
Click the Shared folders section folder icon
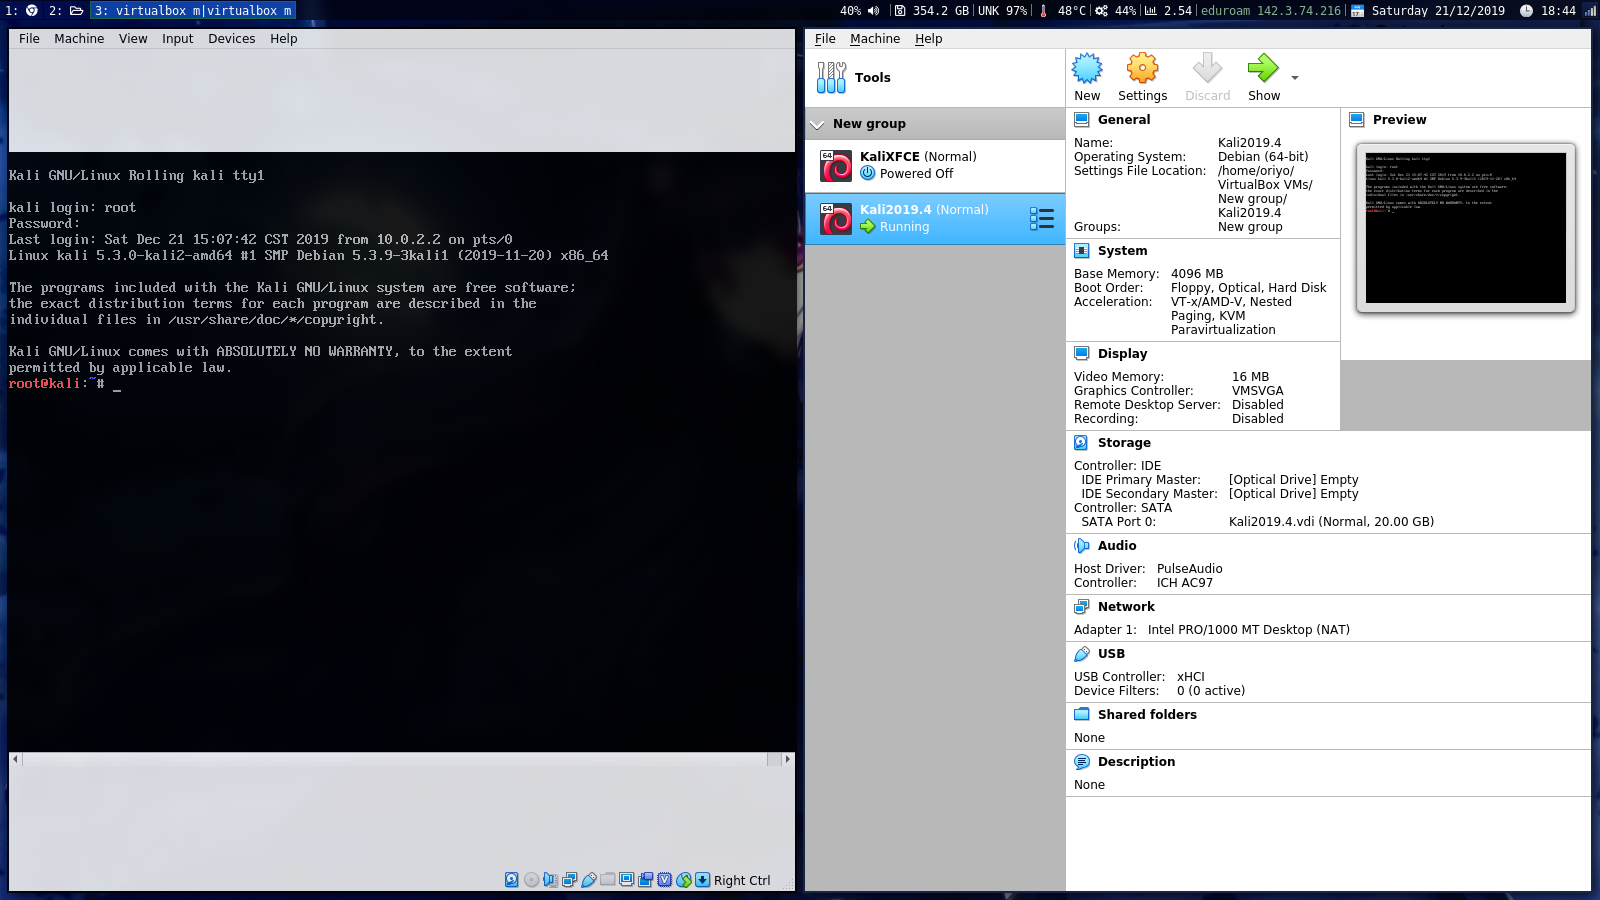tap(1081, 715)
